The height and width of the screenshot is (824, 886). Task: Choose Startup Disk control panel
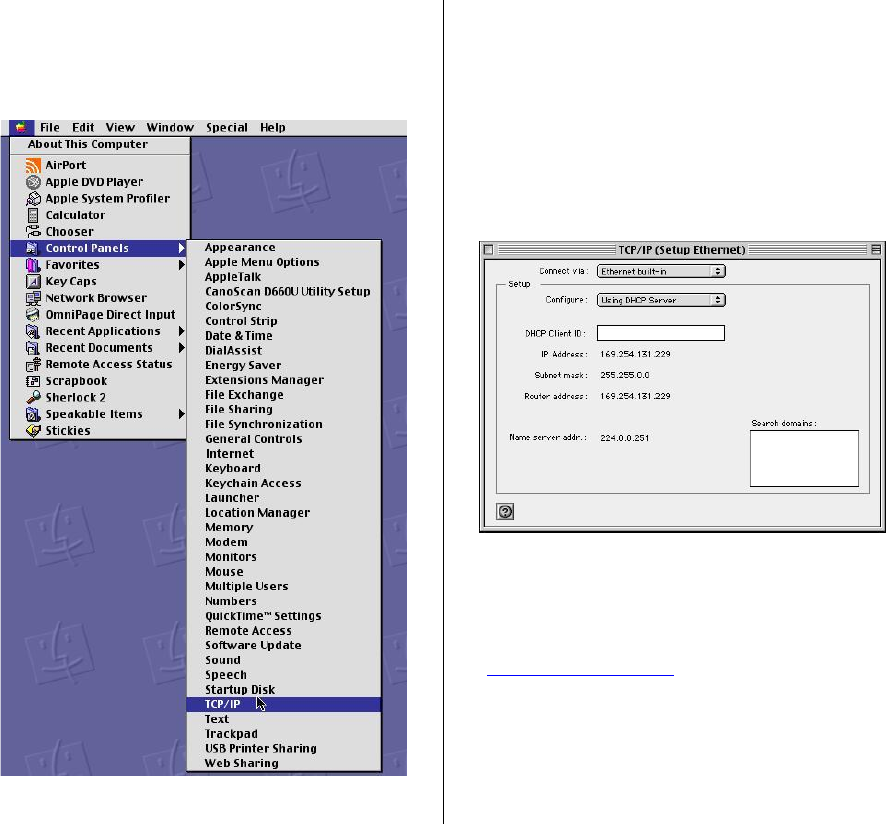coord(284,689)
